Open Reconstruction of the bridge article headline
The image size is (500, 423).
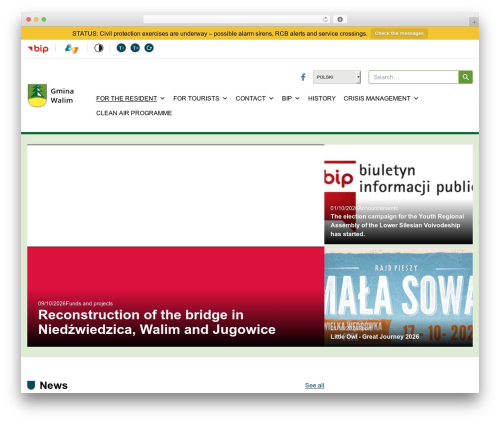point(157,322)
